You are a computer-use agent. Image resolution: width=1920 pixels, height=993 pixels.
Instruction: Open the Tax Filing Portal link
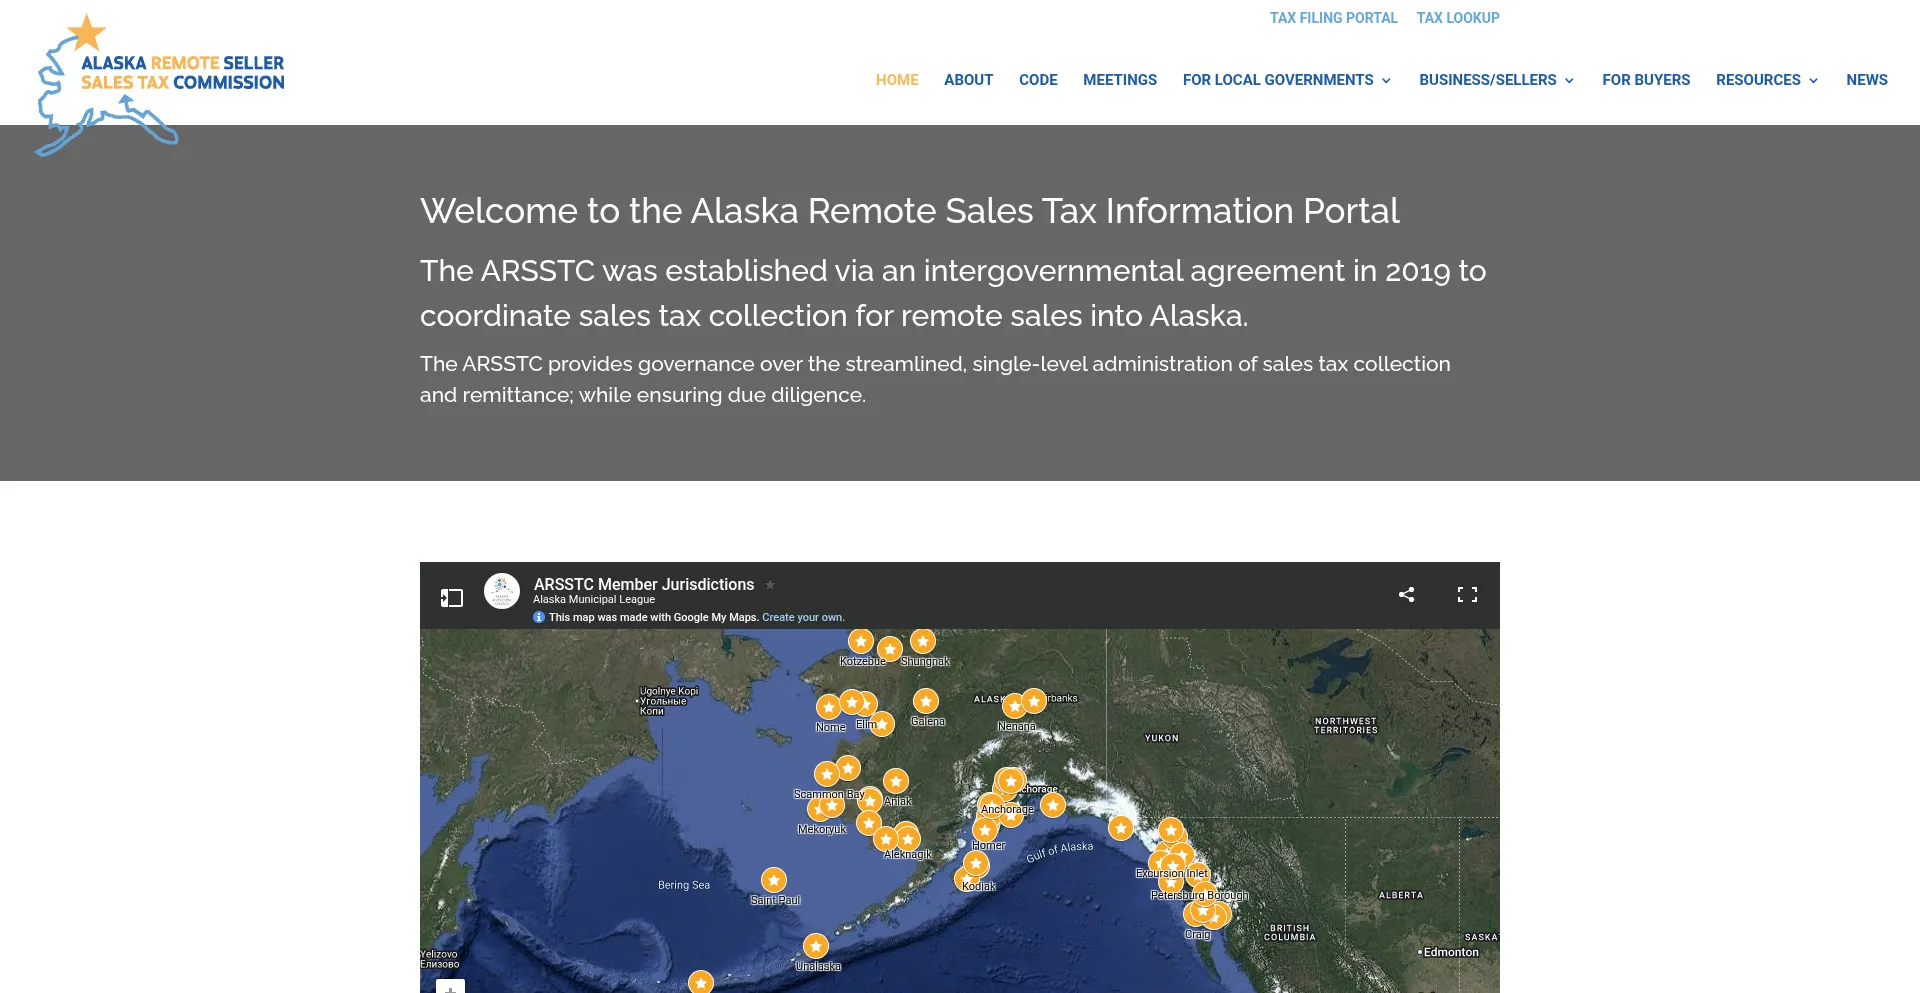pyautogui.click(x=1333, y=18)
